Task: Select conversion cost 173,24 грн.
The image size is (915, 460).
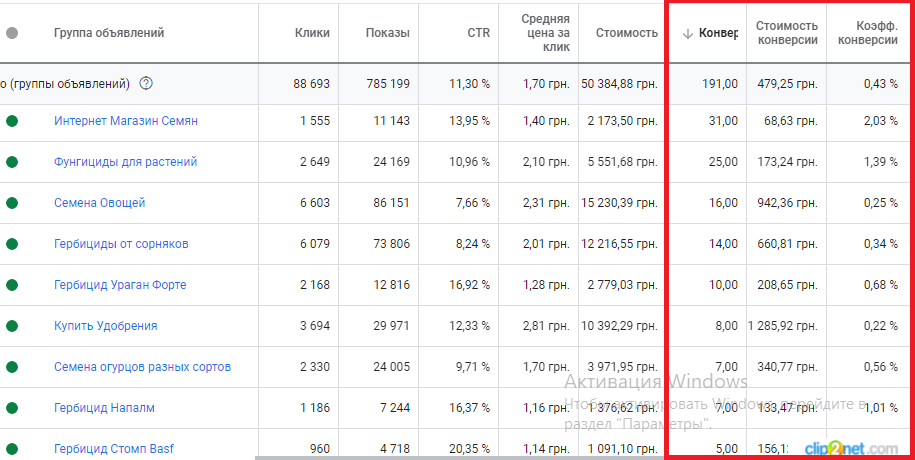Action: pos(788,162)
